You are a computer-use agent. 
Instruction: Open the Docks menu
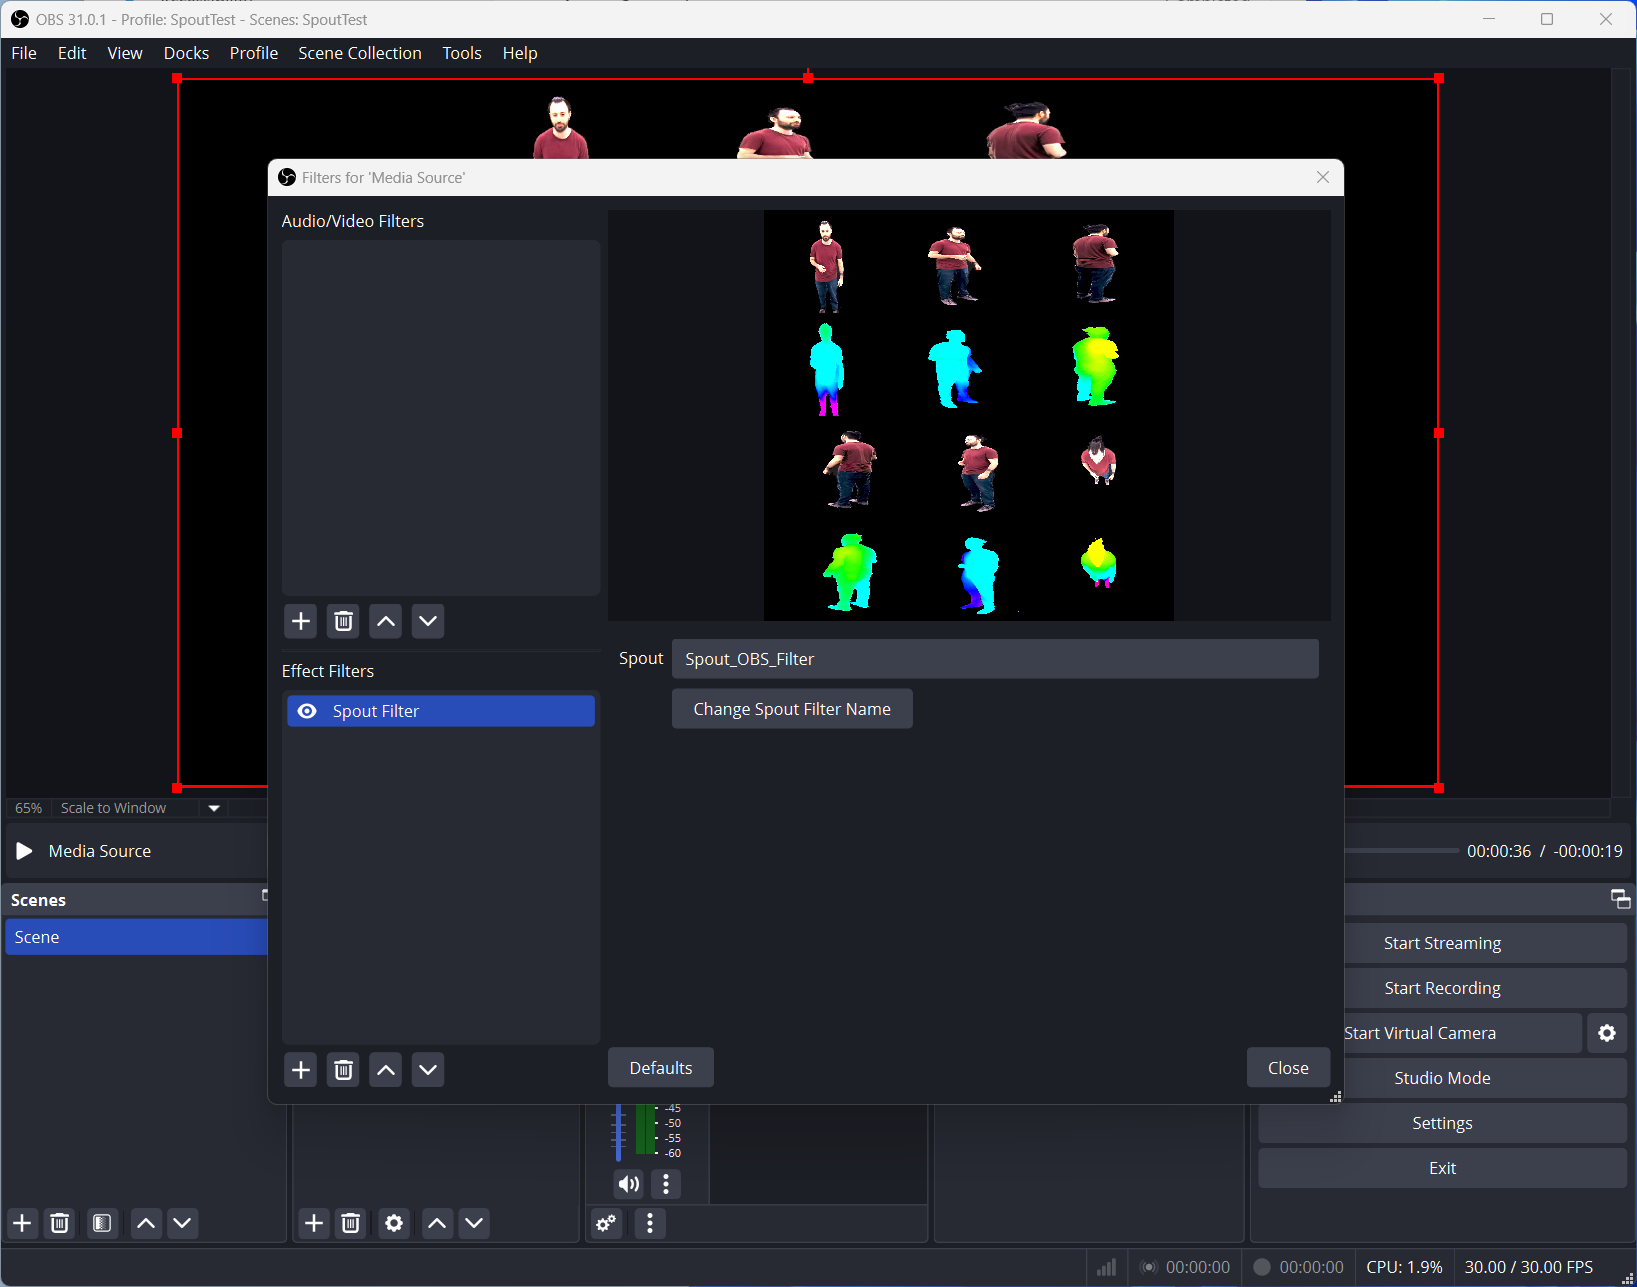coord(186,53)
